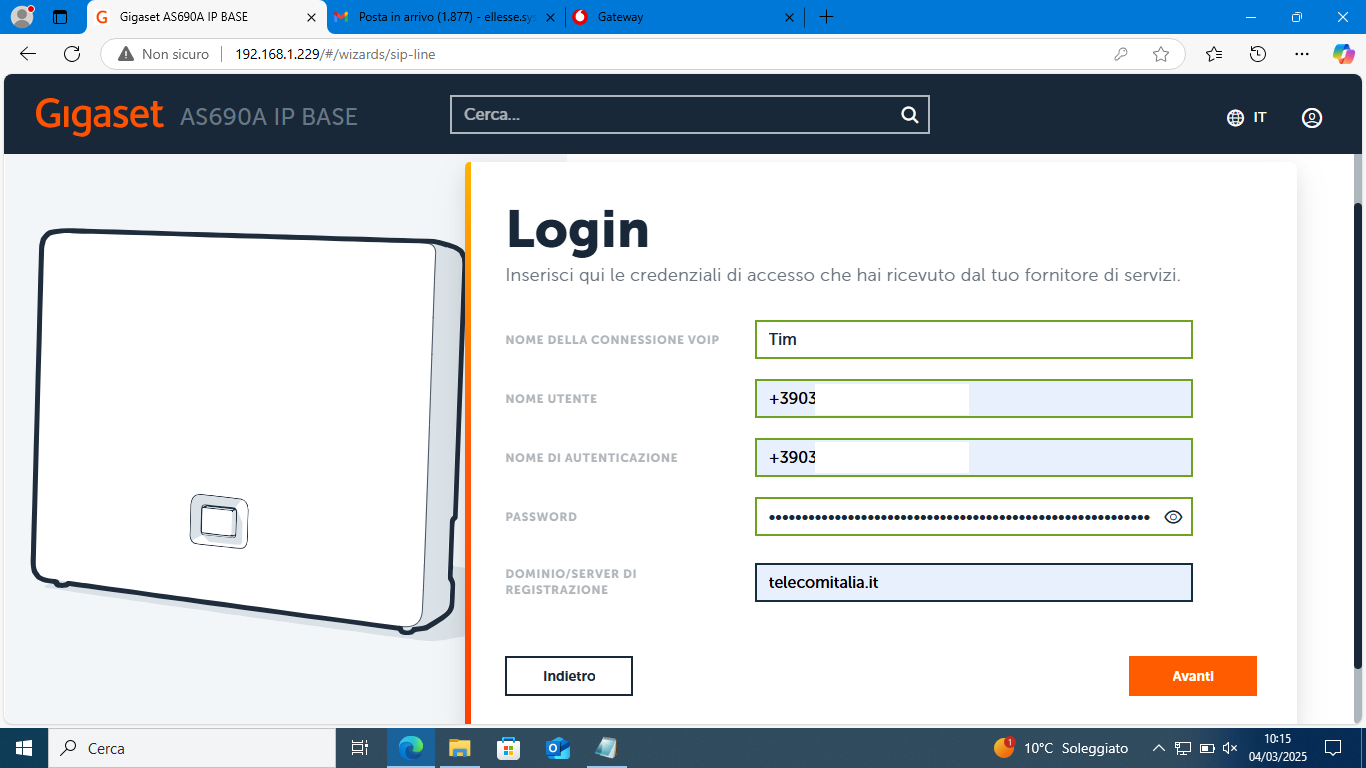
Task: Open the Windows Start menu
Action: [24, 748]
